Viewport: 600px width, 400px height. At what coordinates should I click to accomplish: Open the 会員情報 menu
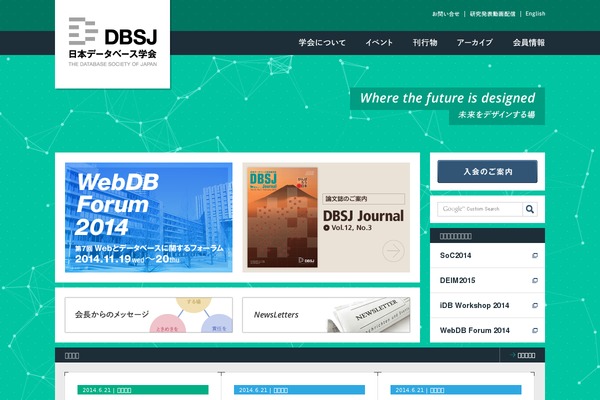[x=529, y=42]
